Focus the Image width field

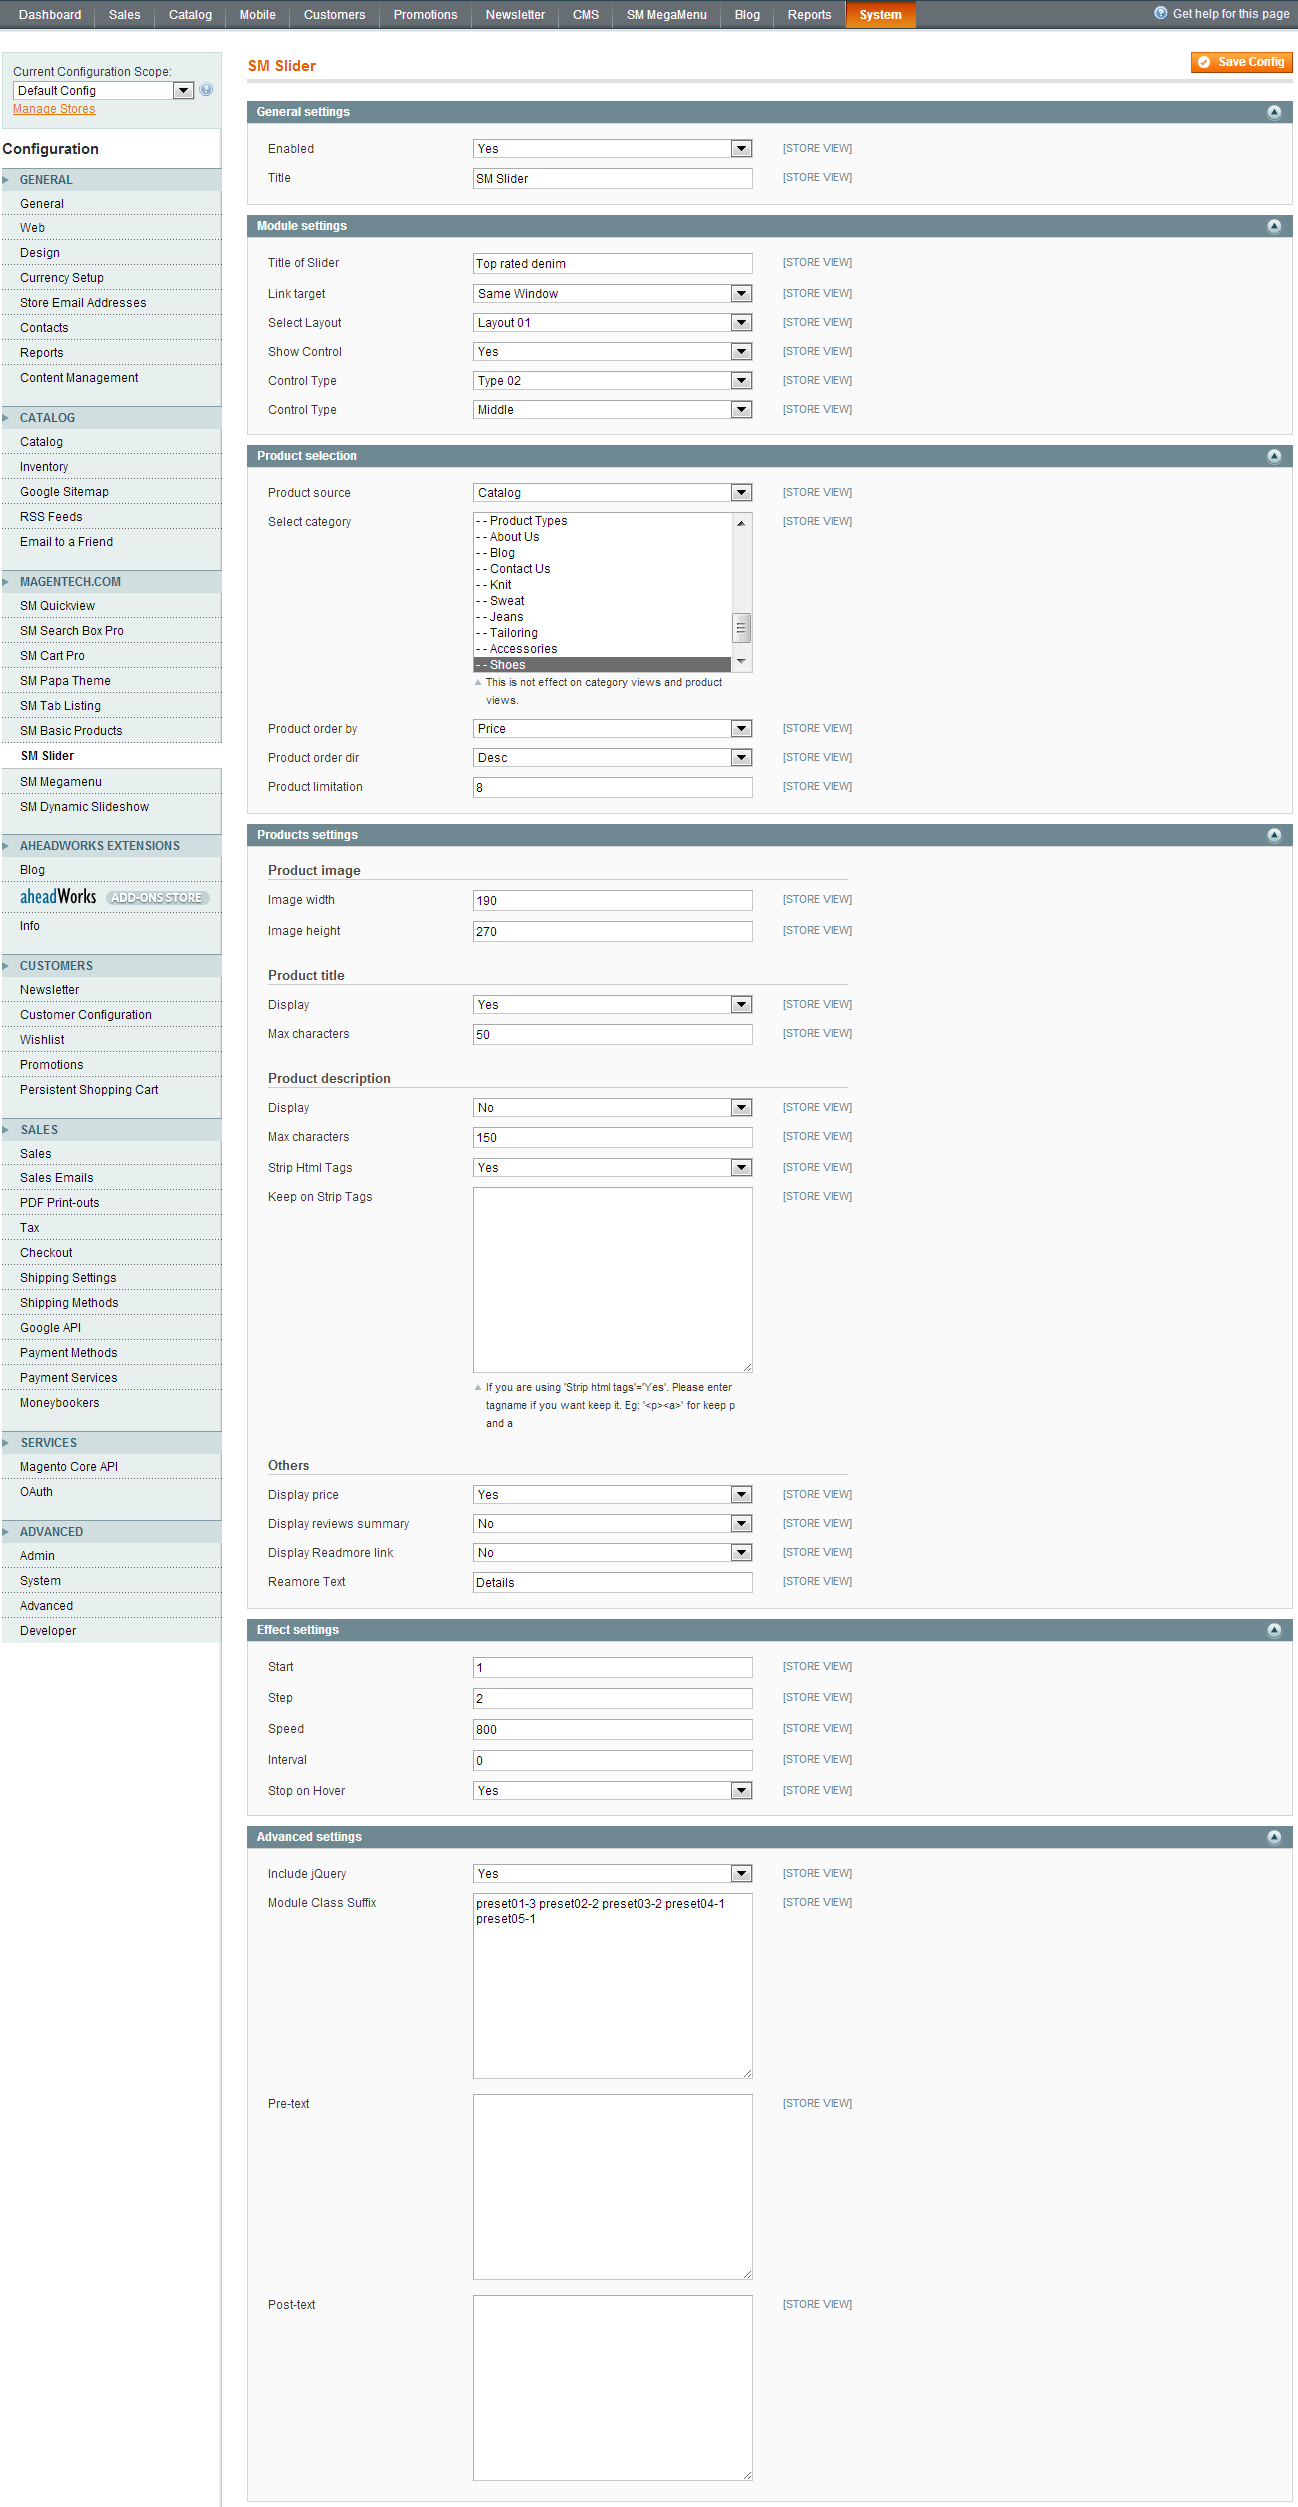click(x=612, y=901)
